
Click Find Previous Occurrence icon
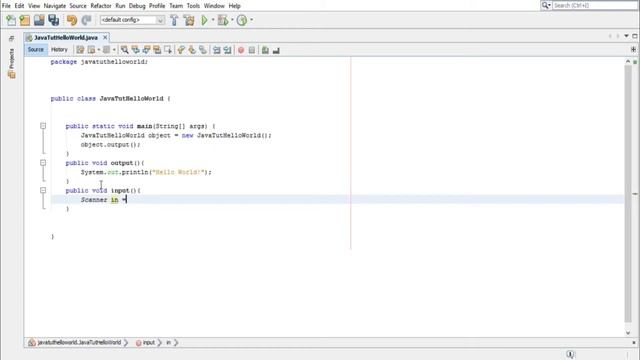click(136, 50)
